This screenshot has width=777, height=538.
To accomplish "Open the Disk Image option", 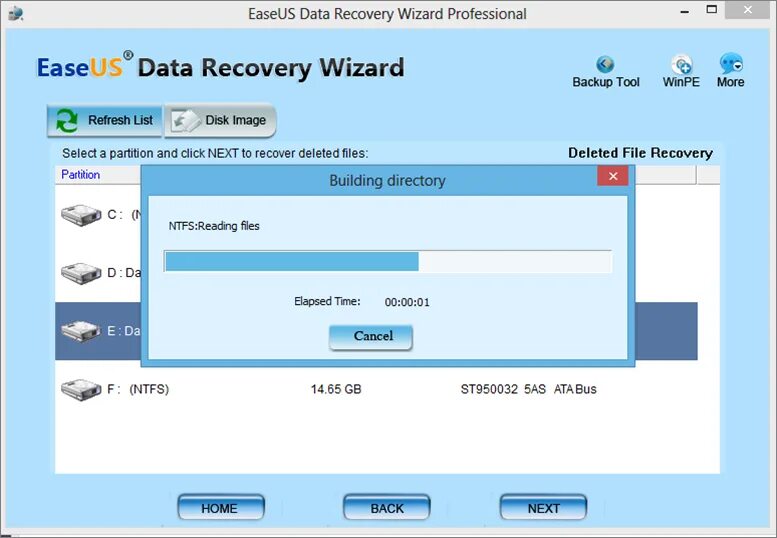I will [220, 120].
